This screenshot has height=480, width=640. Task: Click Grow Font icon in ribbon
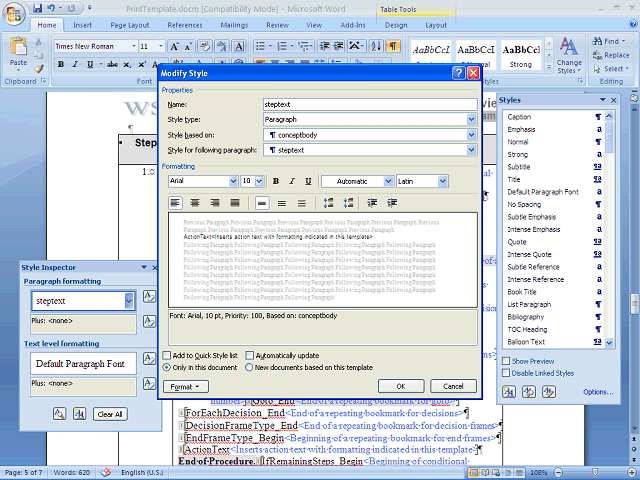click(x=174, y=46)
